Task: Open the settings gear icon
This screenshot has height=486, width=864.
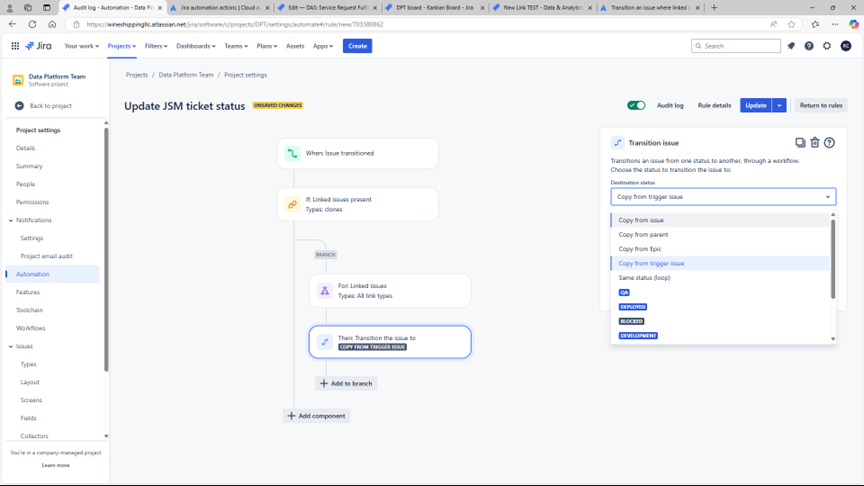Action: [x=827, y=46]
